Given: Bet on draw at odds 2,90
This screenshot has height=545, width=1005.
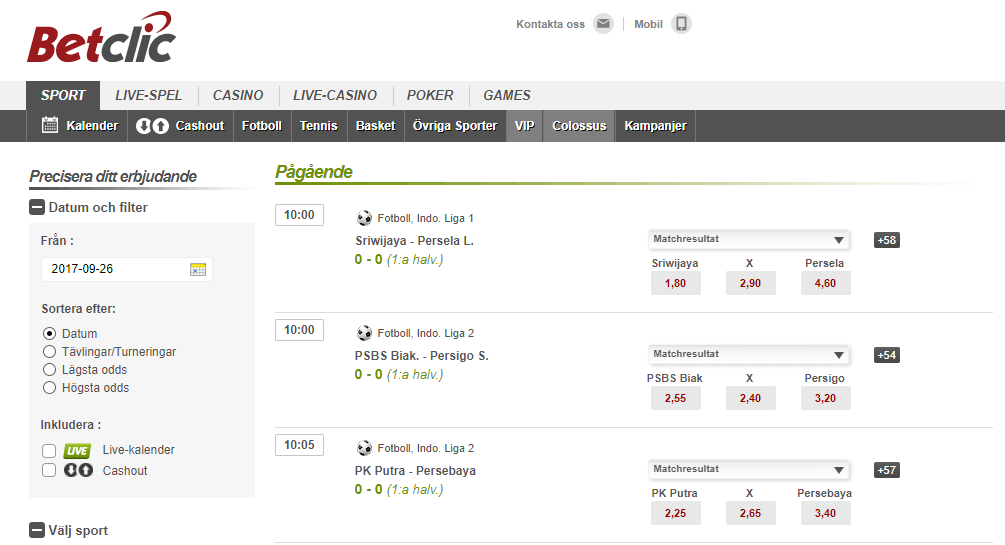Looking at the screenshot, I should [751, 283].
